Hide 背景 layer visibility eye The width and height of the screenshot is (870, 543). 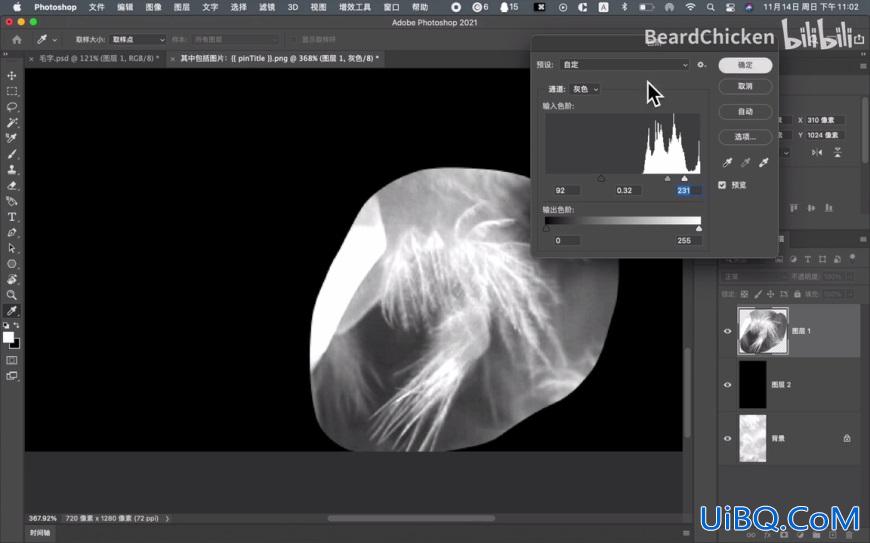[727, 438]
